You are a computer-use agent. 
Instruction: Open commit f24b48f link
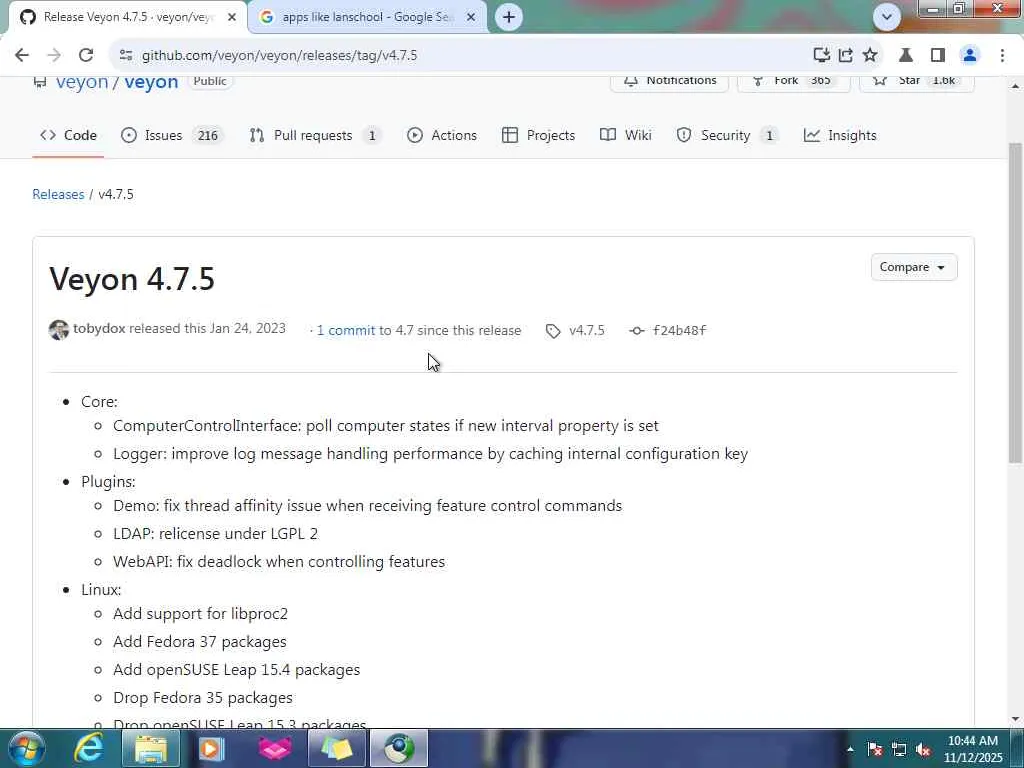679,330
